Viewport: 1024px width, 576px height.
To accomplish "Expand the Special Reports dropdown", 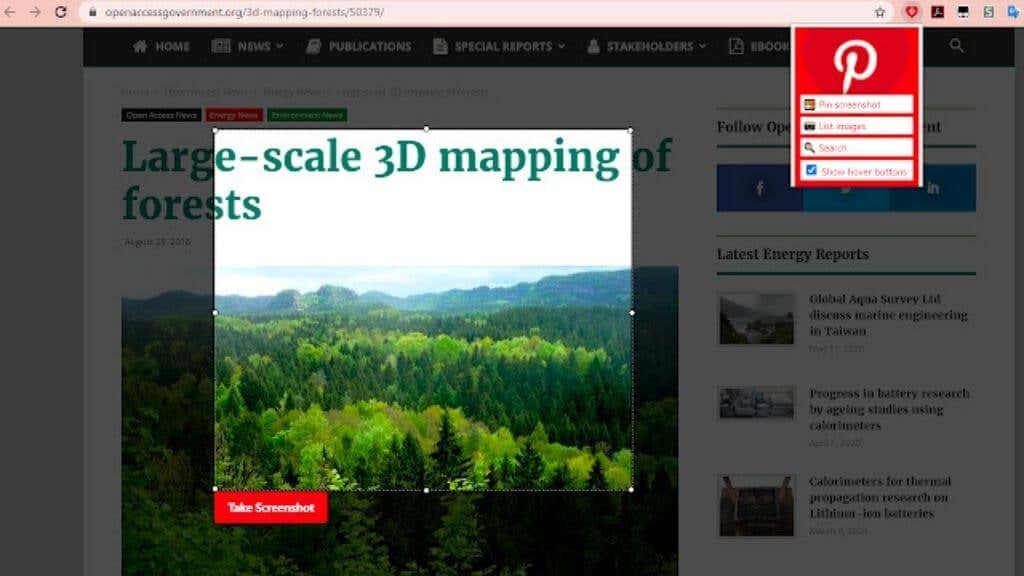I will 500,46.
